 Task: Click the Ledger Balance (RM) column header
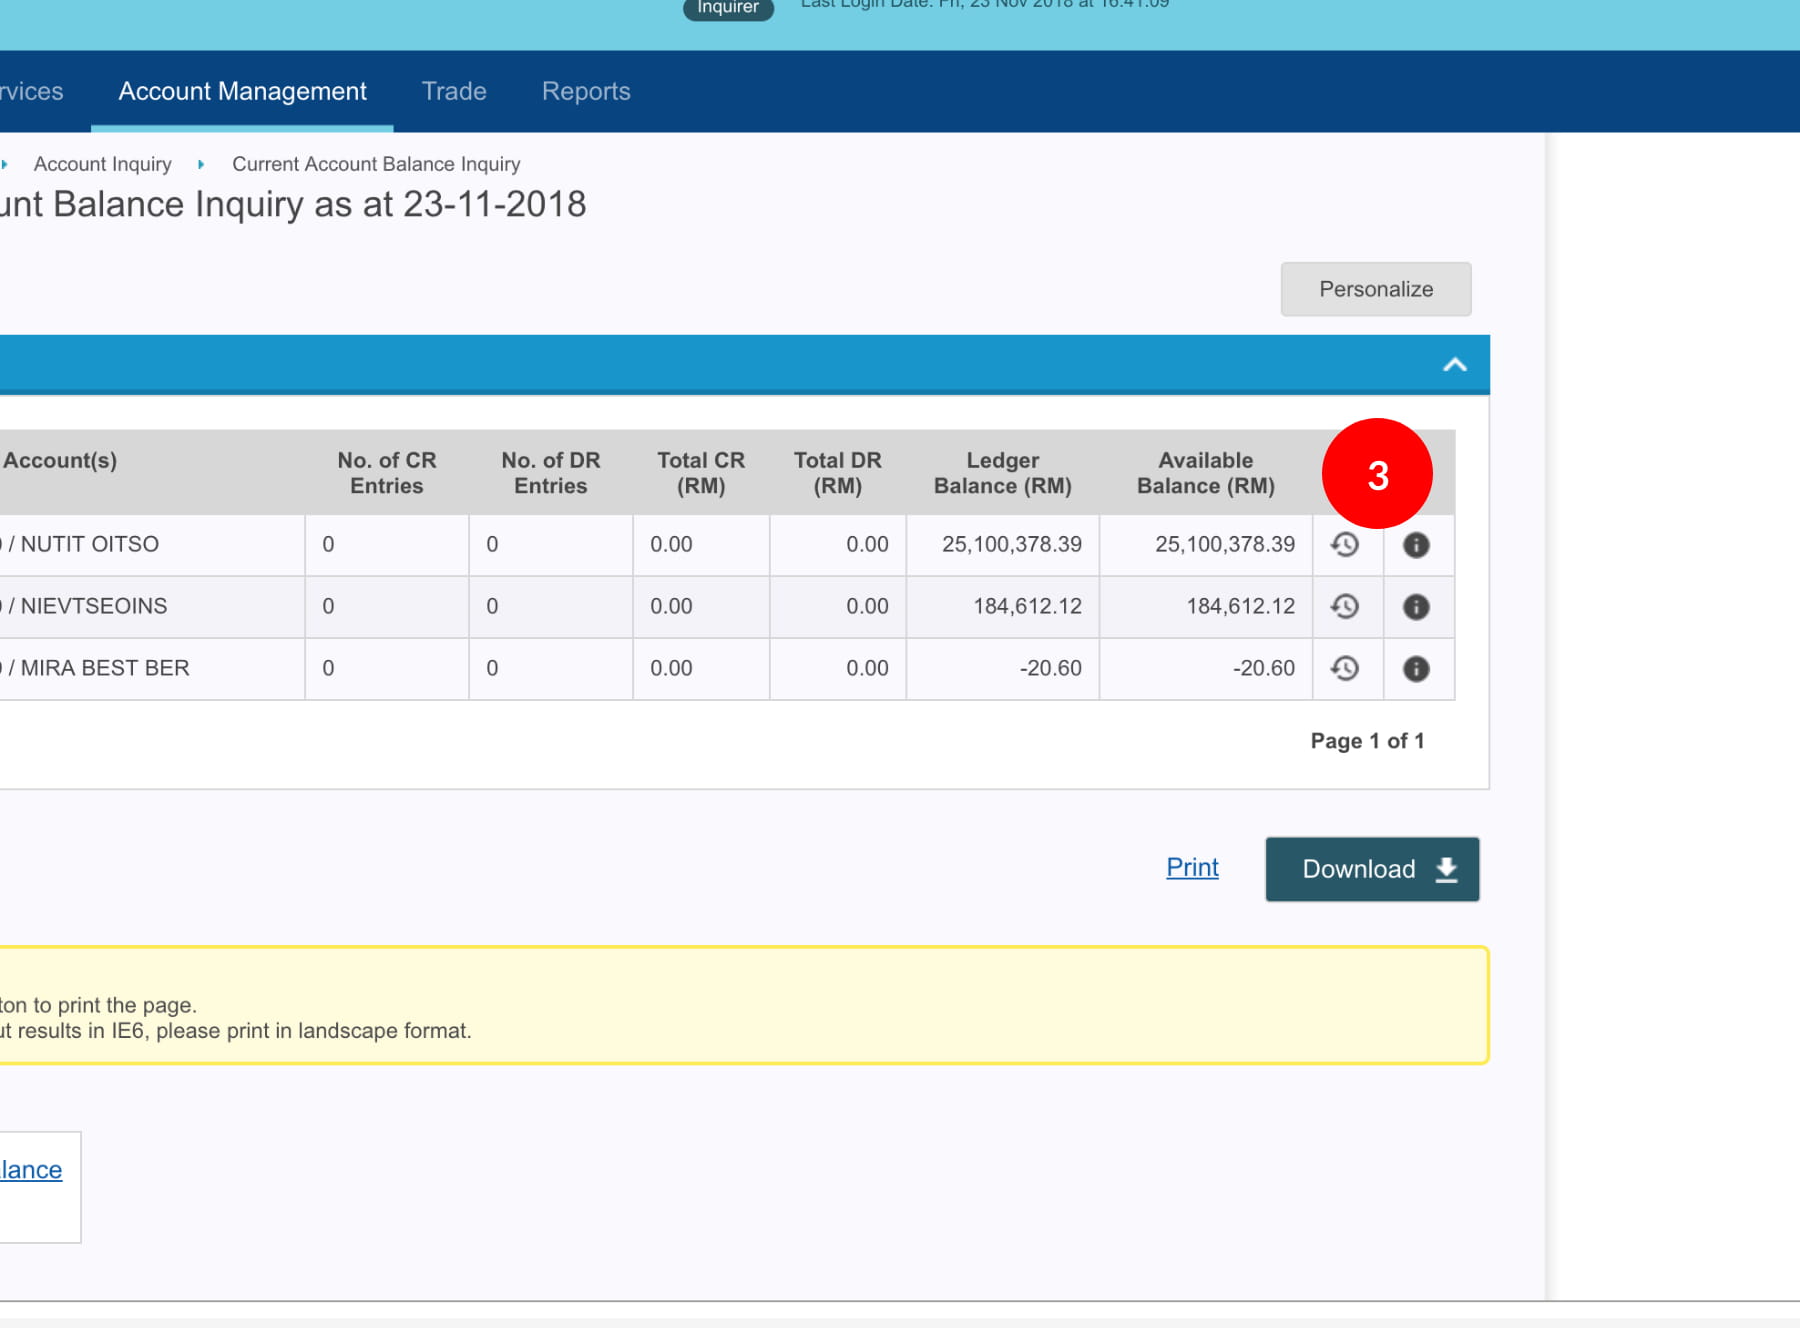coord(1002,473)
